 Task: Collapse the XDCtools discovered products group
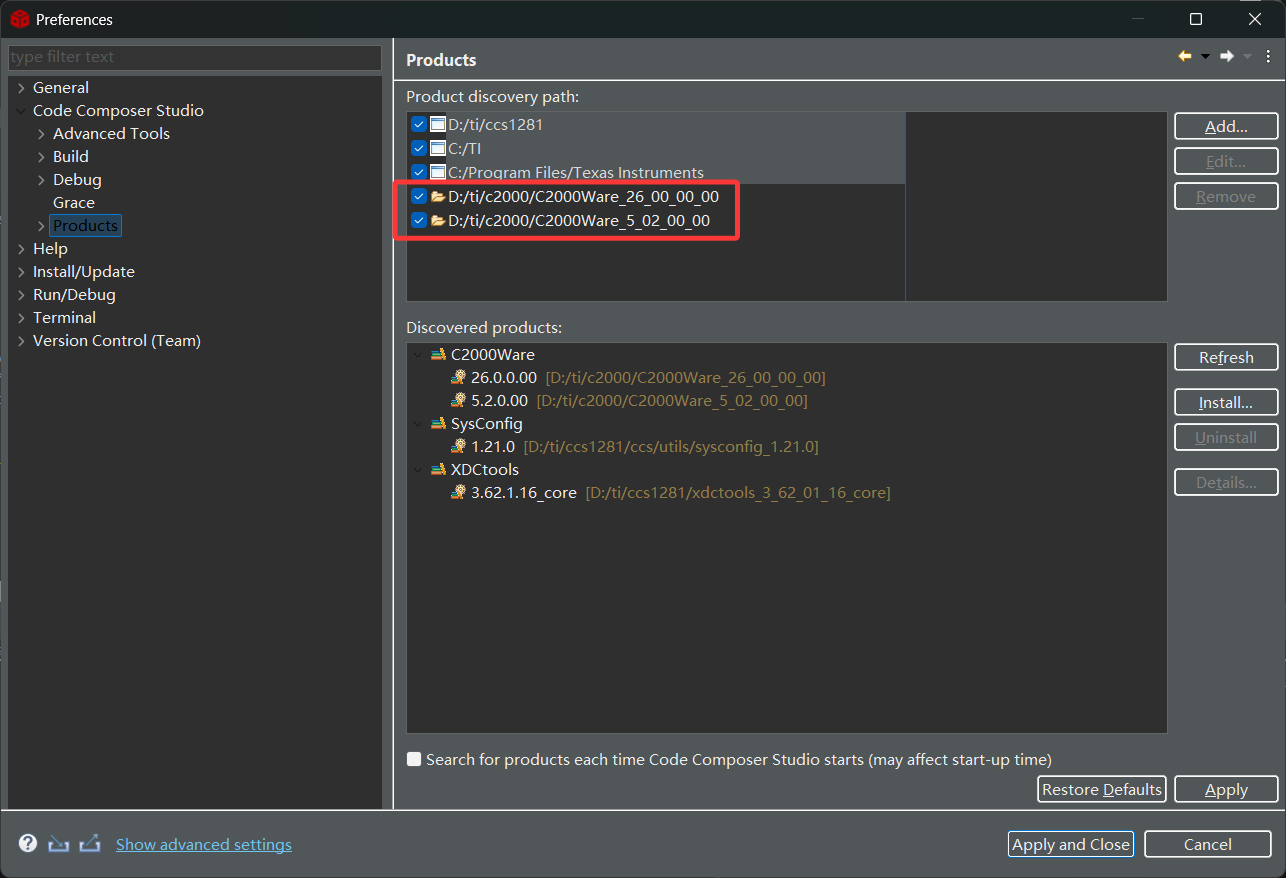pos(417,470)
